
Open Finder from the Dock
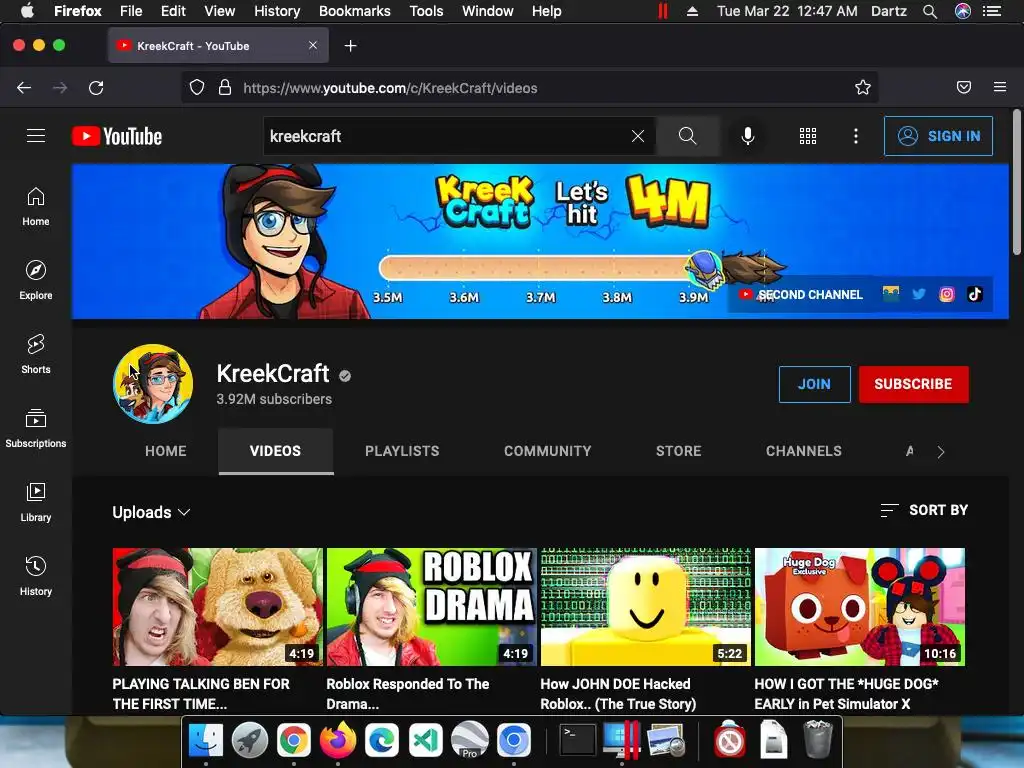[x=206, y=741]
